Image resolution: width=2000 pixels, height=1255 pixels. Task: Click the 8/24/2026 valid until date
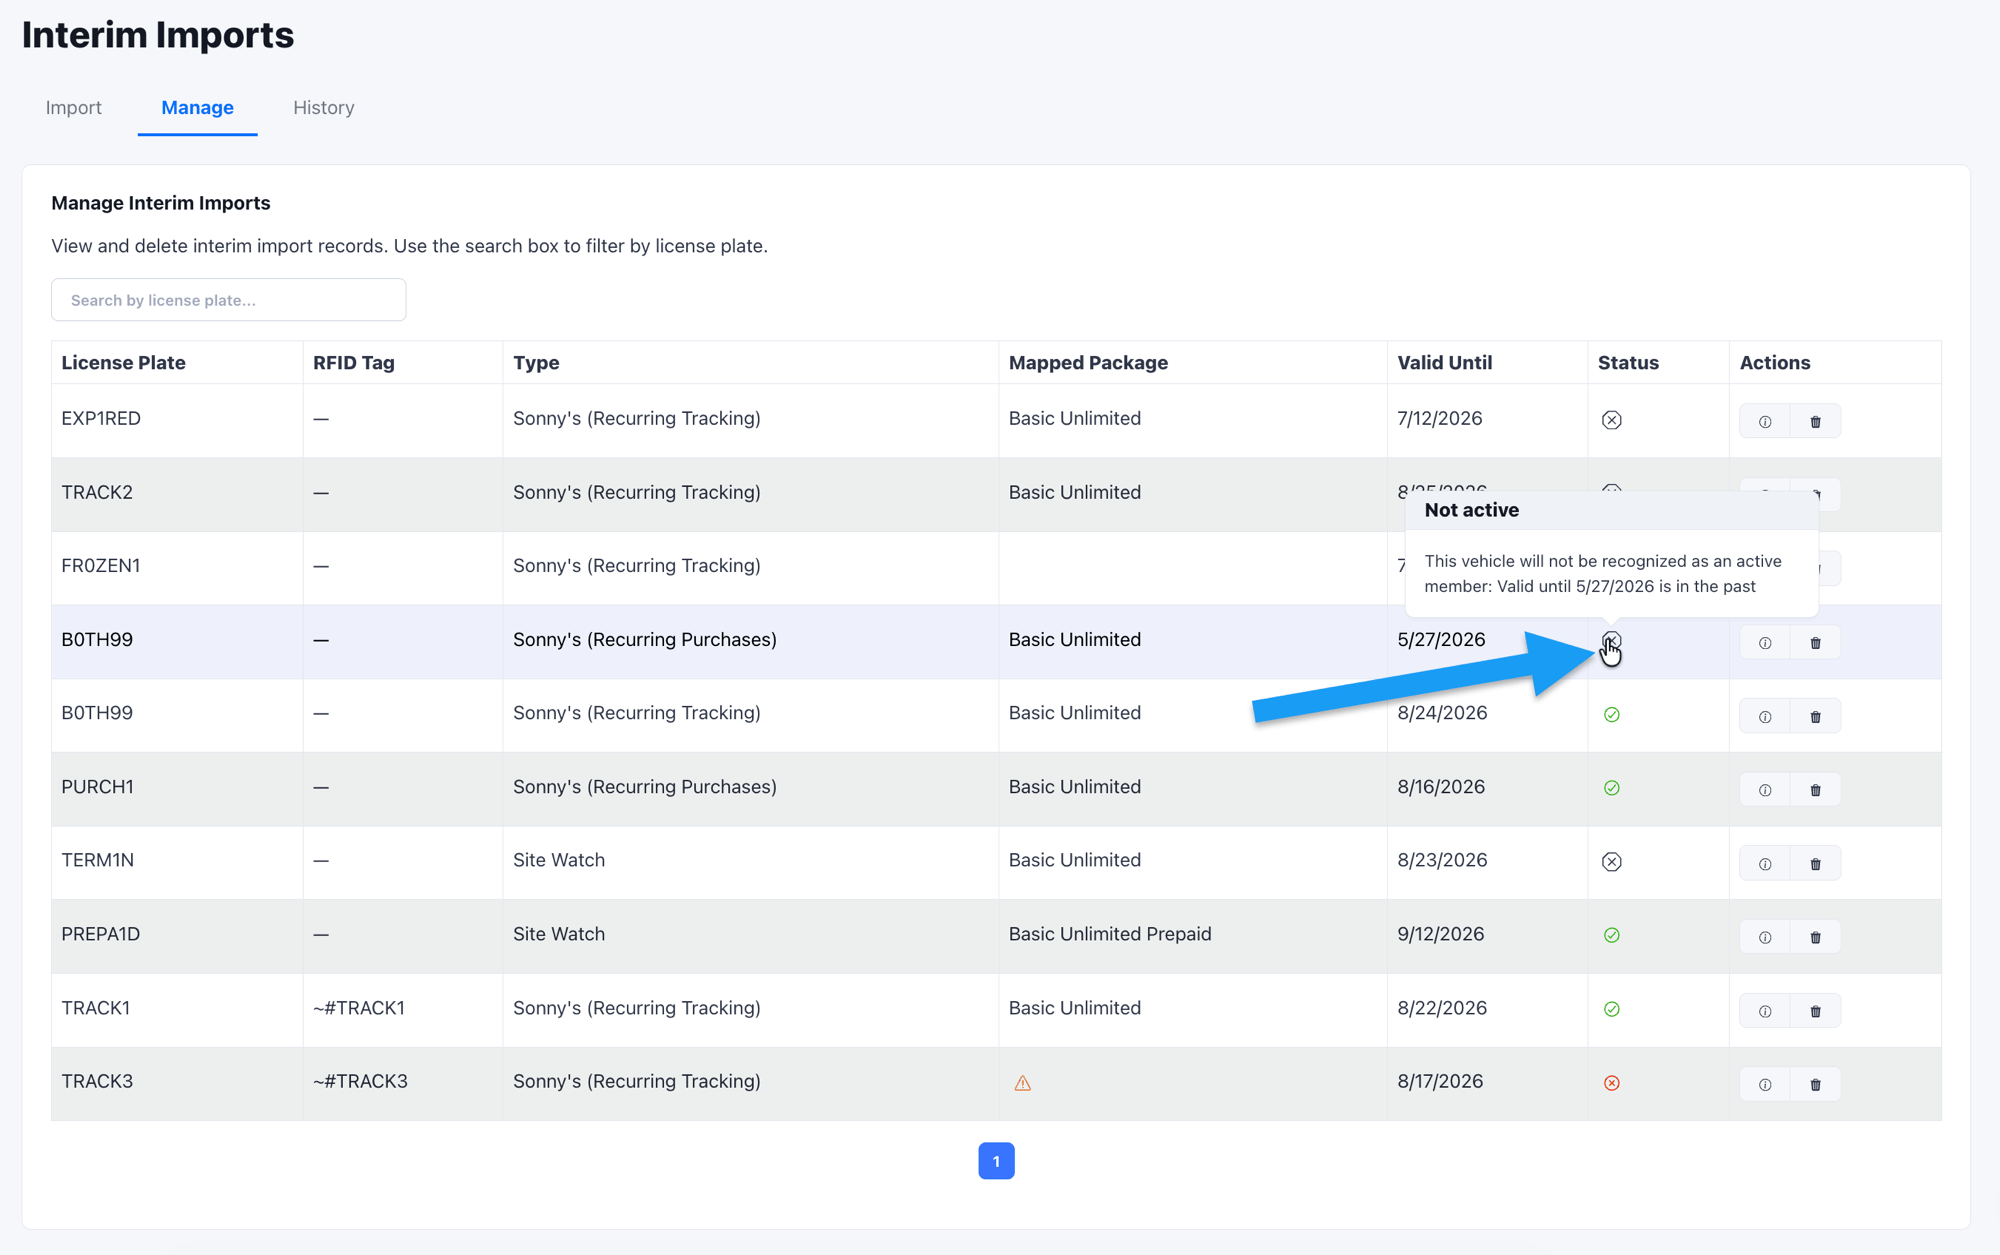(1442, 713)
